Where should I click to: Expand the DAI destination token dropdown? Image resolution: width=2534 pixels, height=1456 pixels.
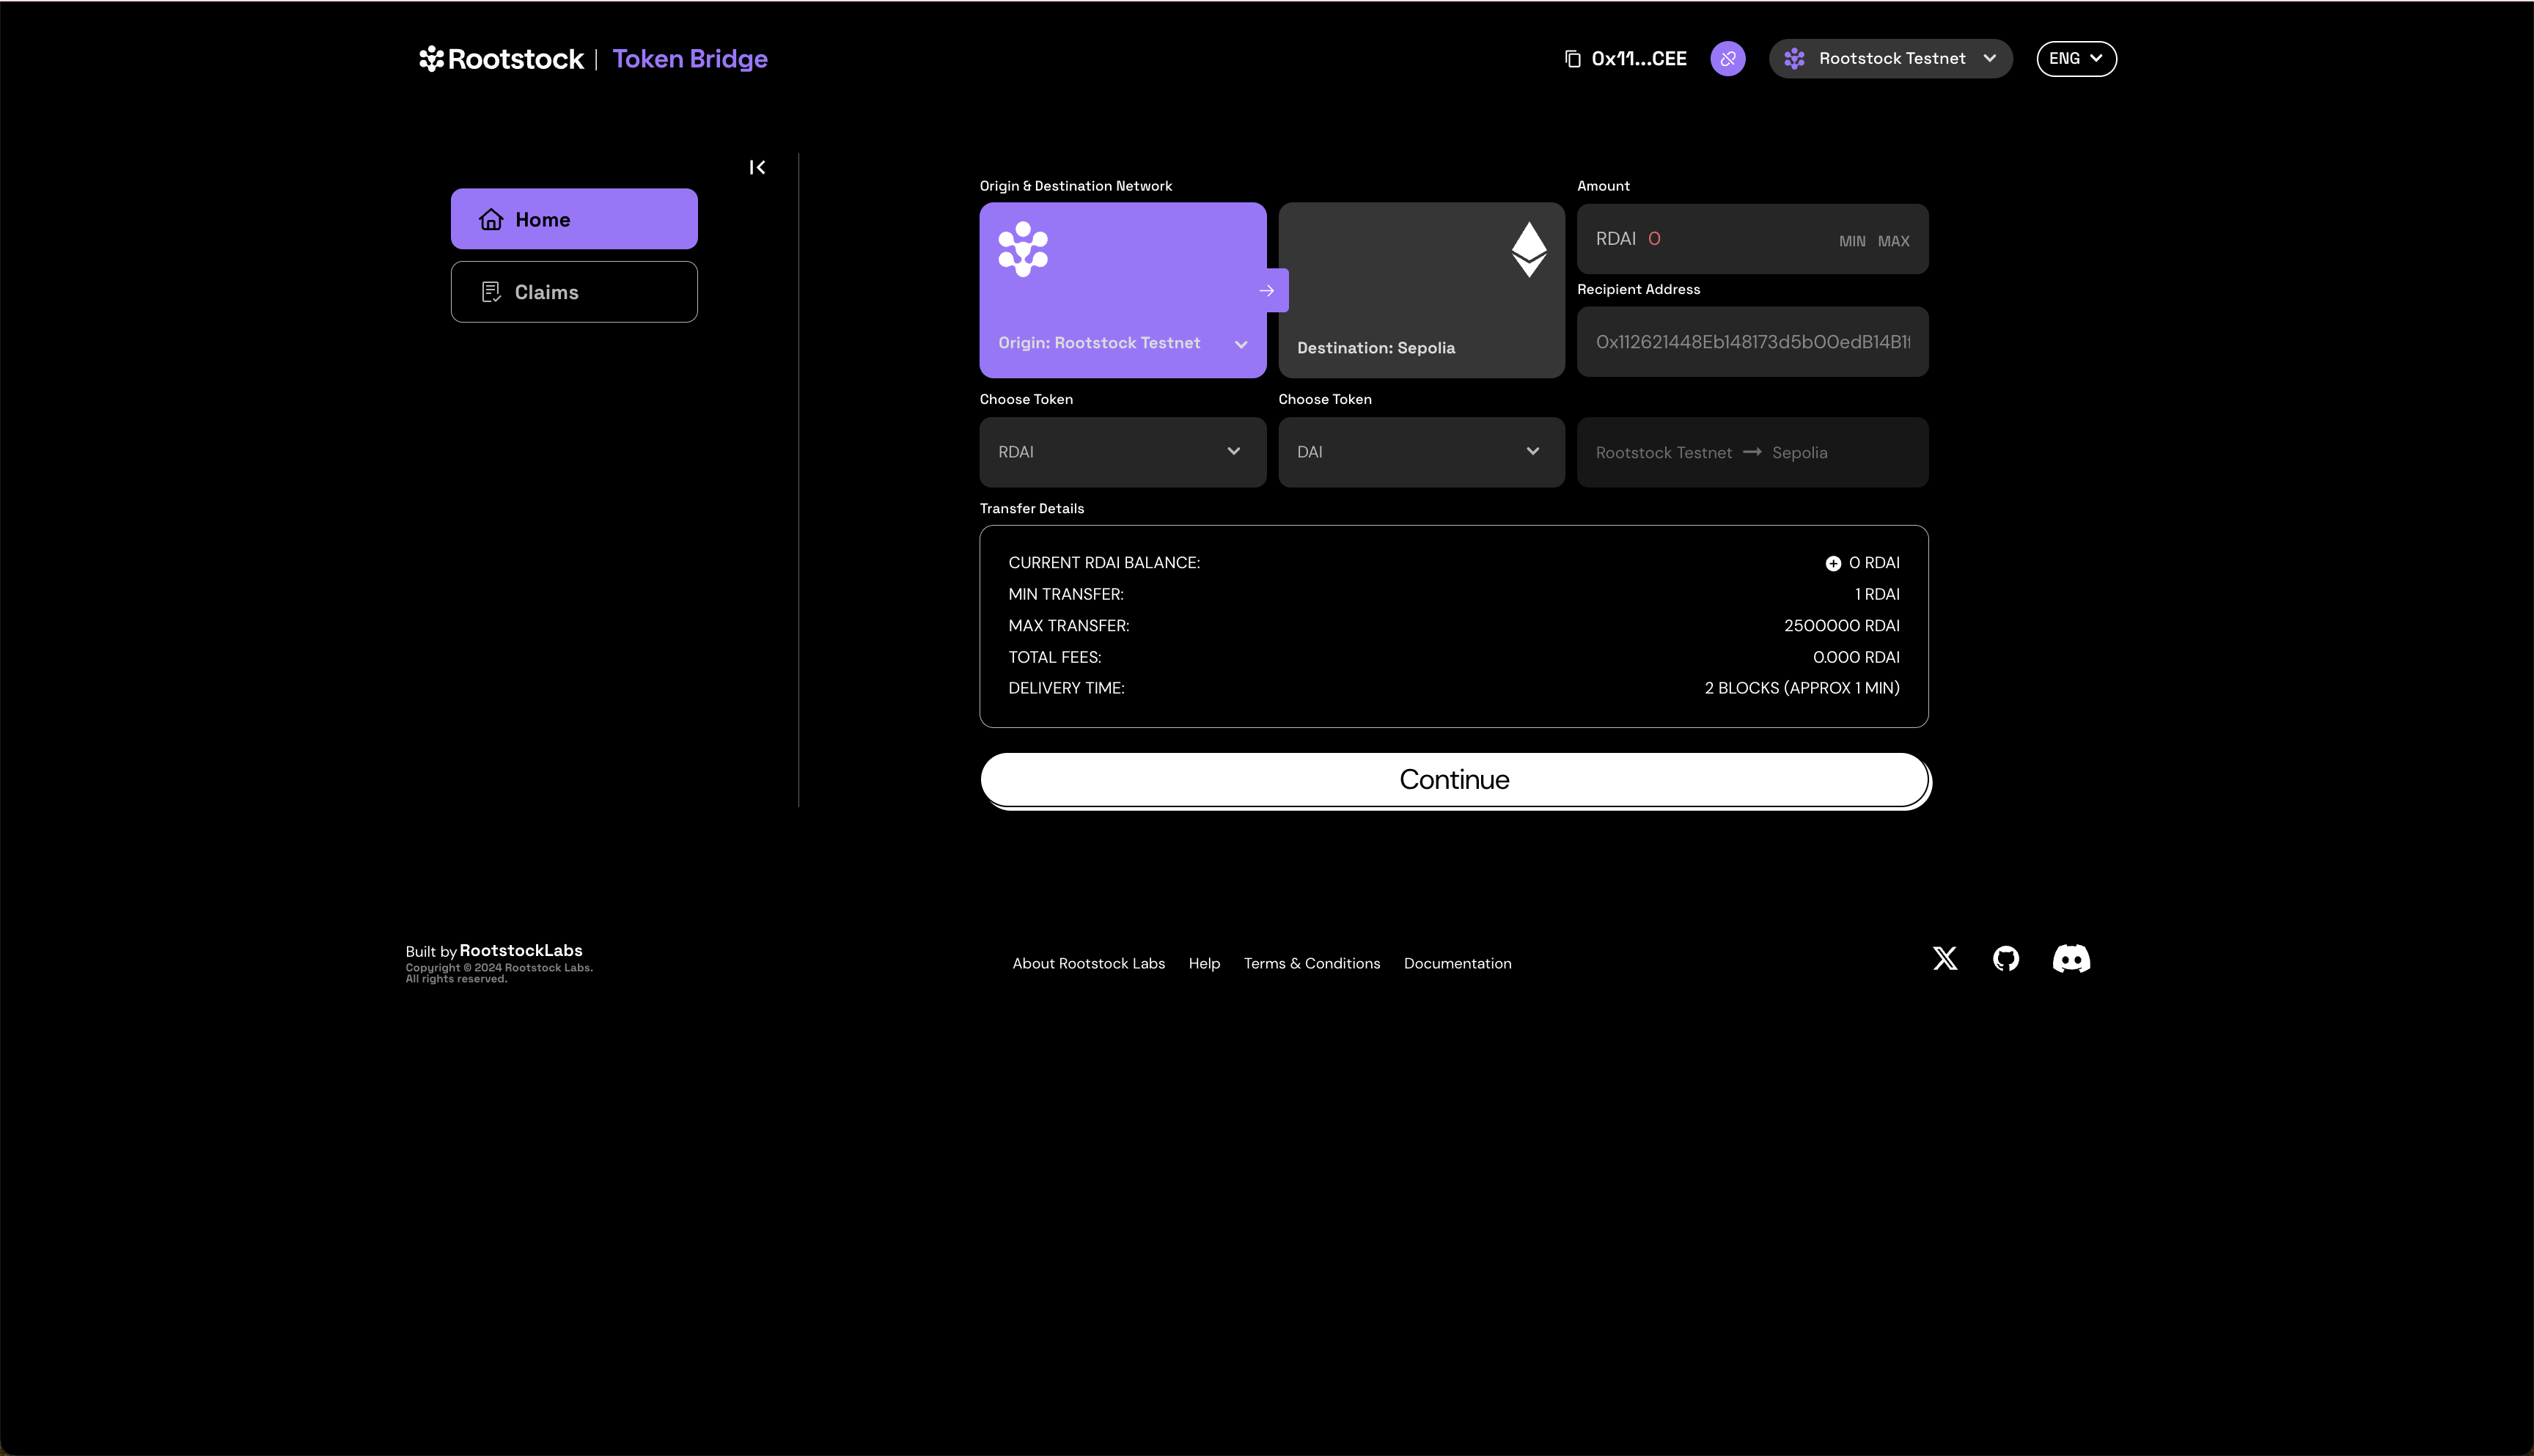(x=1420, y=452)
